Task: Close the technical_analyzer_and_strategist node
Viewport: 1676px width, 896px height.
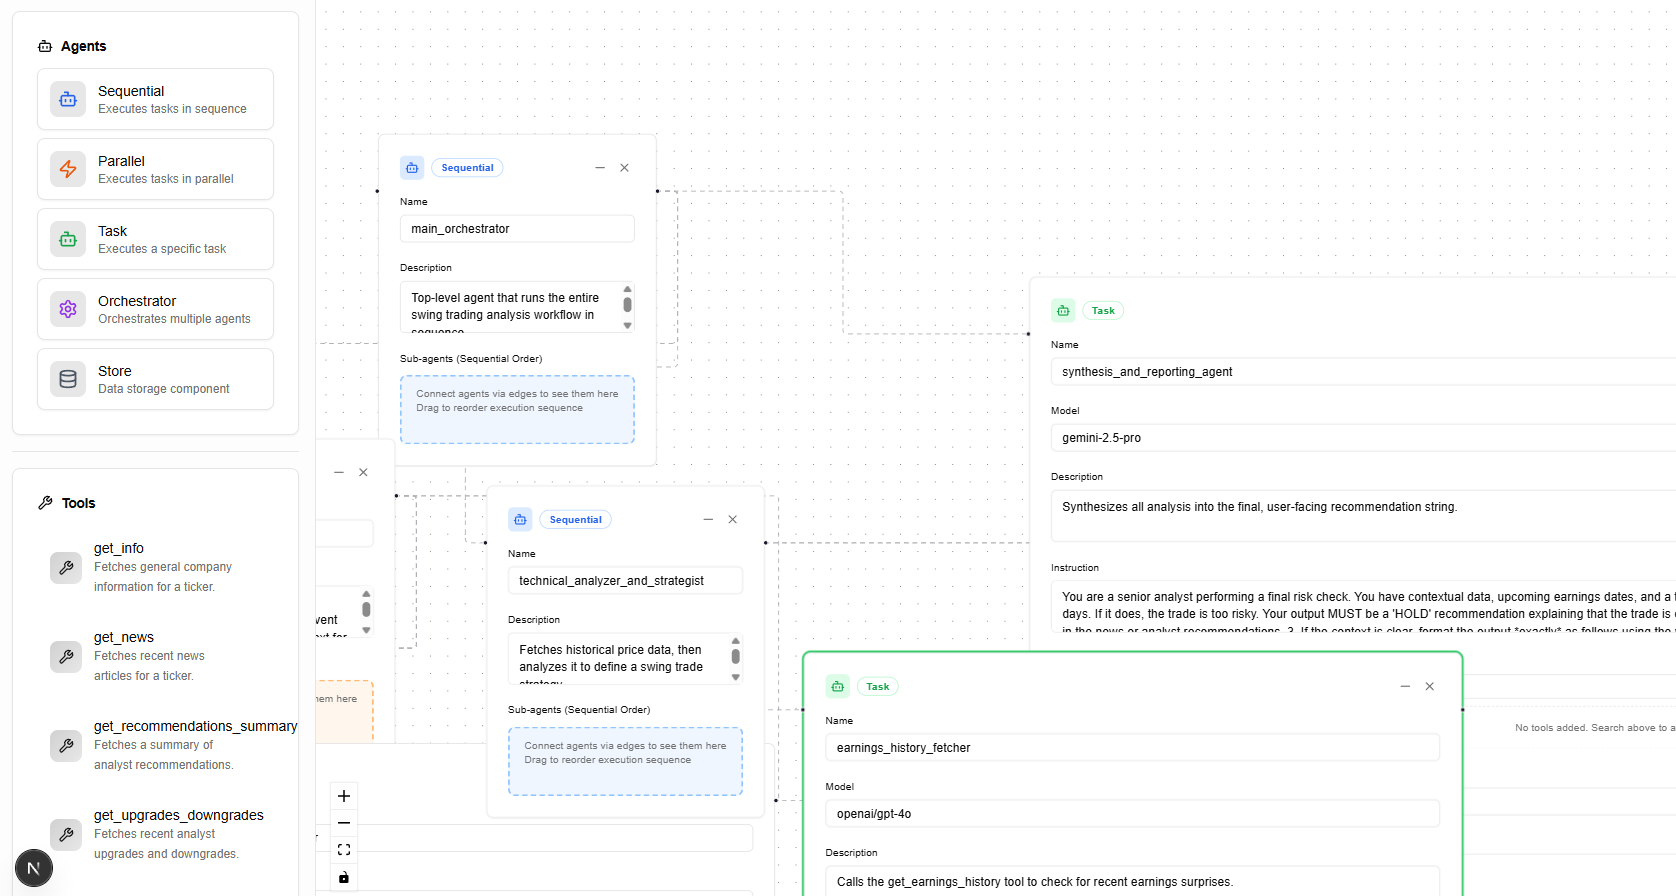Action: pyautogui.click(x=733, y=520)
